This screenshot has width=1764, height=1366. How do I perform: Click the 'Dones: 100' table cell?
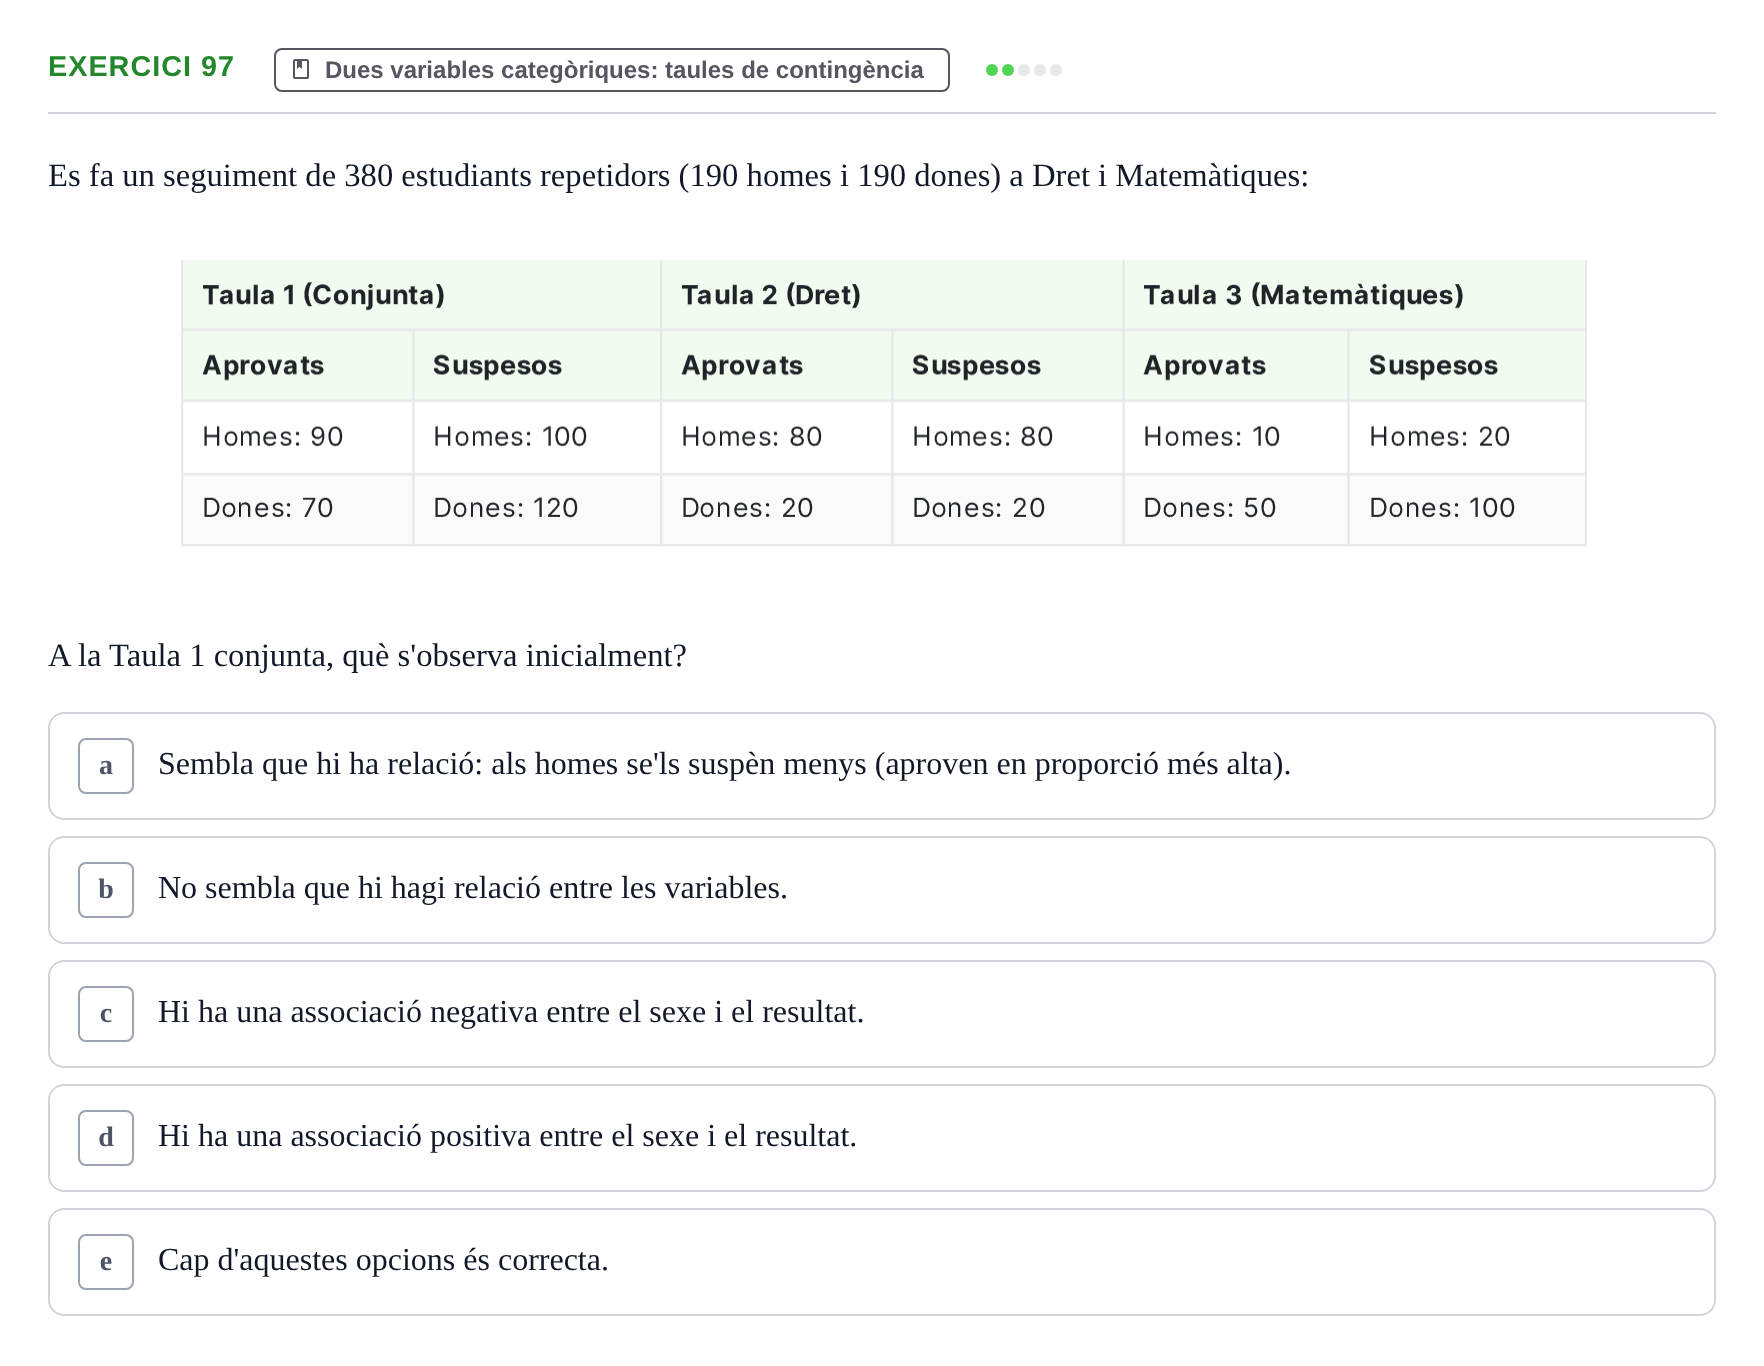click(1467, 508)
